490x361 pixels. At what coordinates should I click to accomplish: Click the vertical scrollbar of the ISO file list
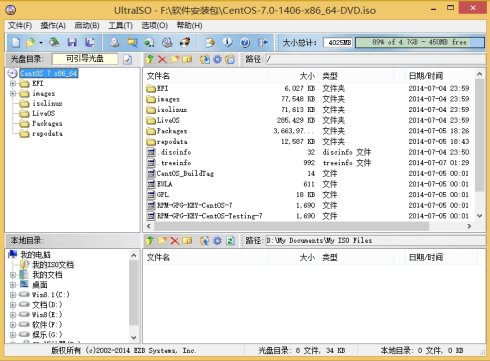[x=480, y=135]
